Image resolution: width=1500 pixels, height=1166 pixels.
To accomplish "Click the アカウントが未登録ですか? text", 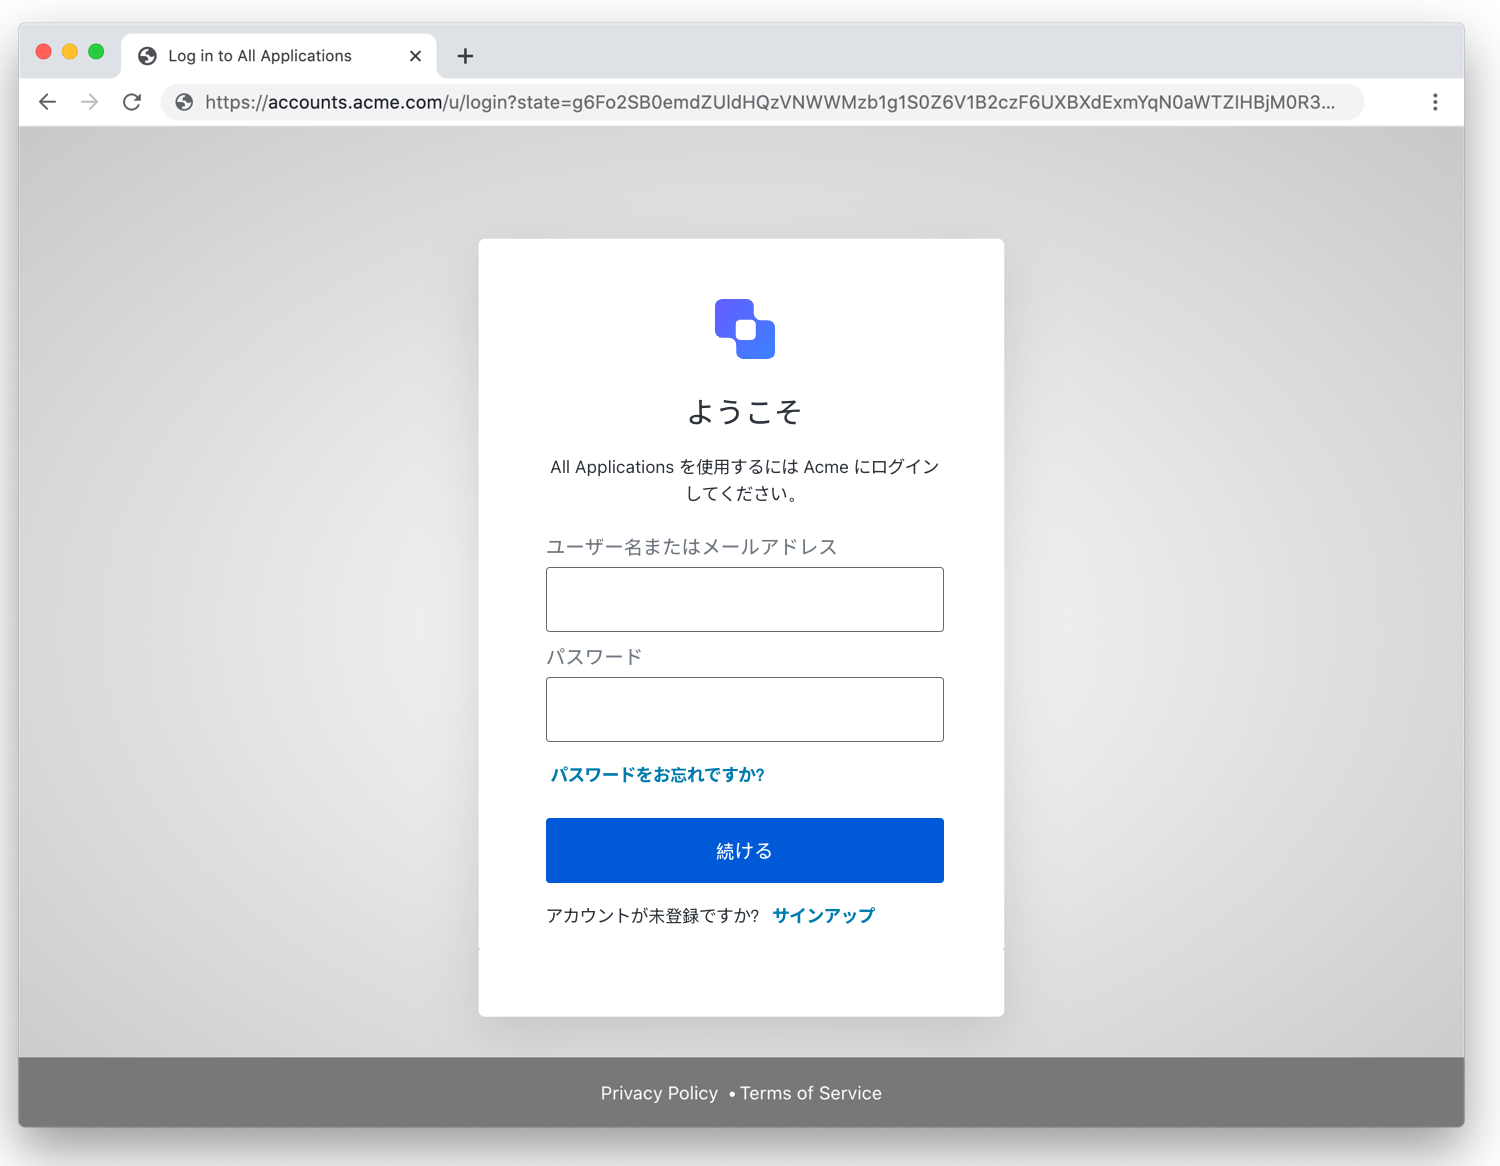I will [x=652, y=915].
